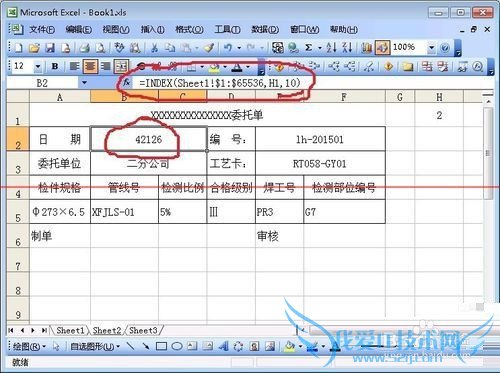
Task: Sort ascending A to Z
Action: [x=331, y=48]
